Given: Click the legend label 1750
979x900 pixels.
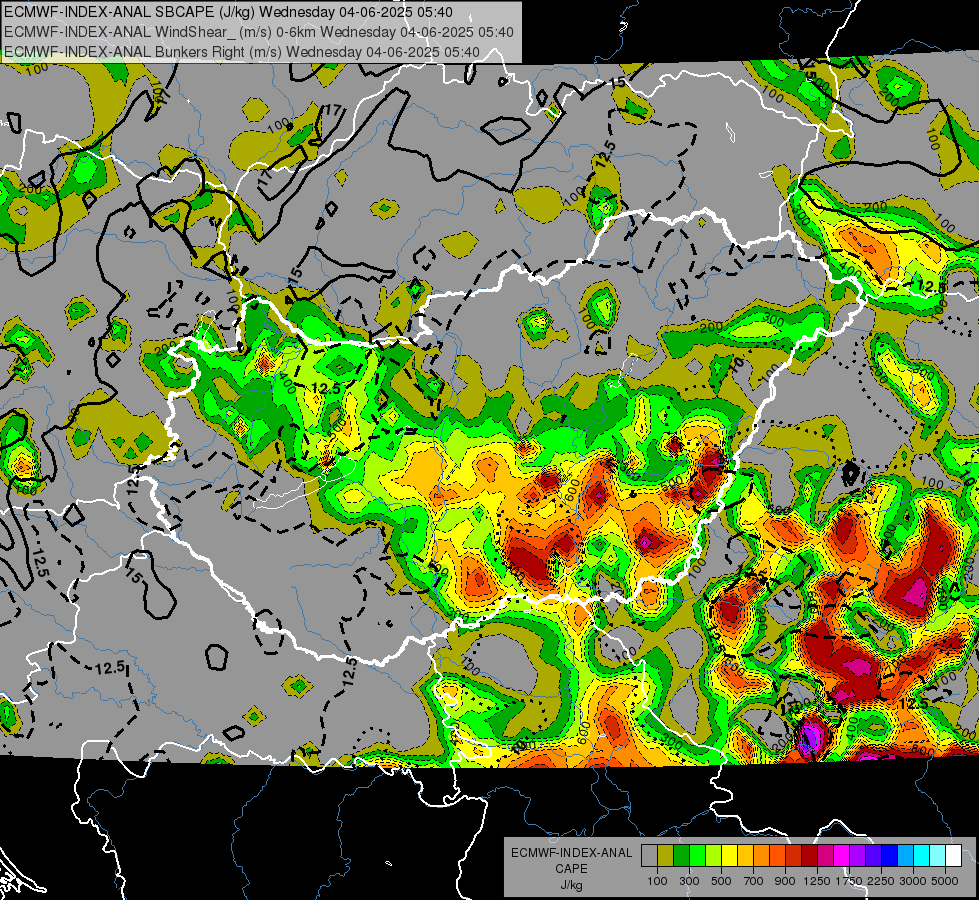Looking at the screenshot, I should click(849, 881).
